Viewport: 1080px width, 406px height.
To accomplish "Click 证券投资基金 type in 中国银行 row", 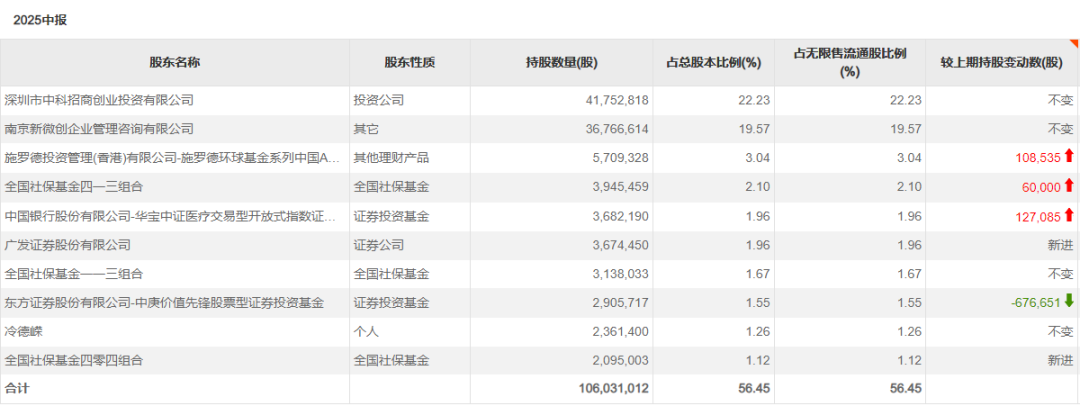I will (391, 216).
